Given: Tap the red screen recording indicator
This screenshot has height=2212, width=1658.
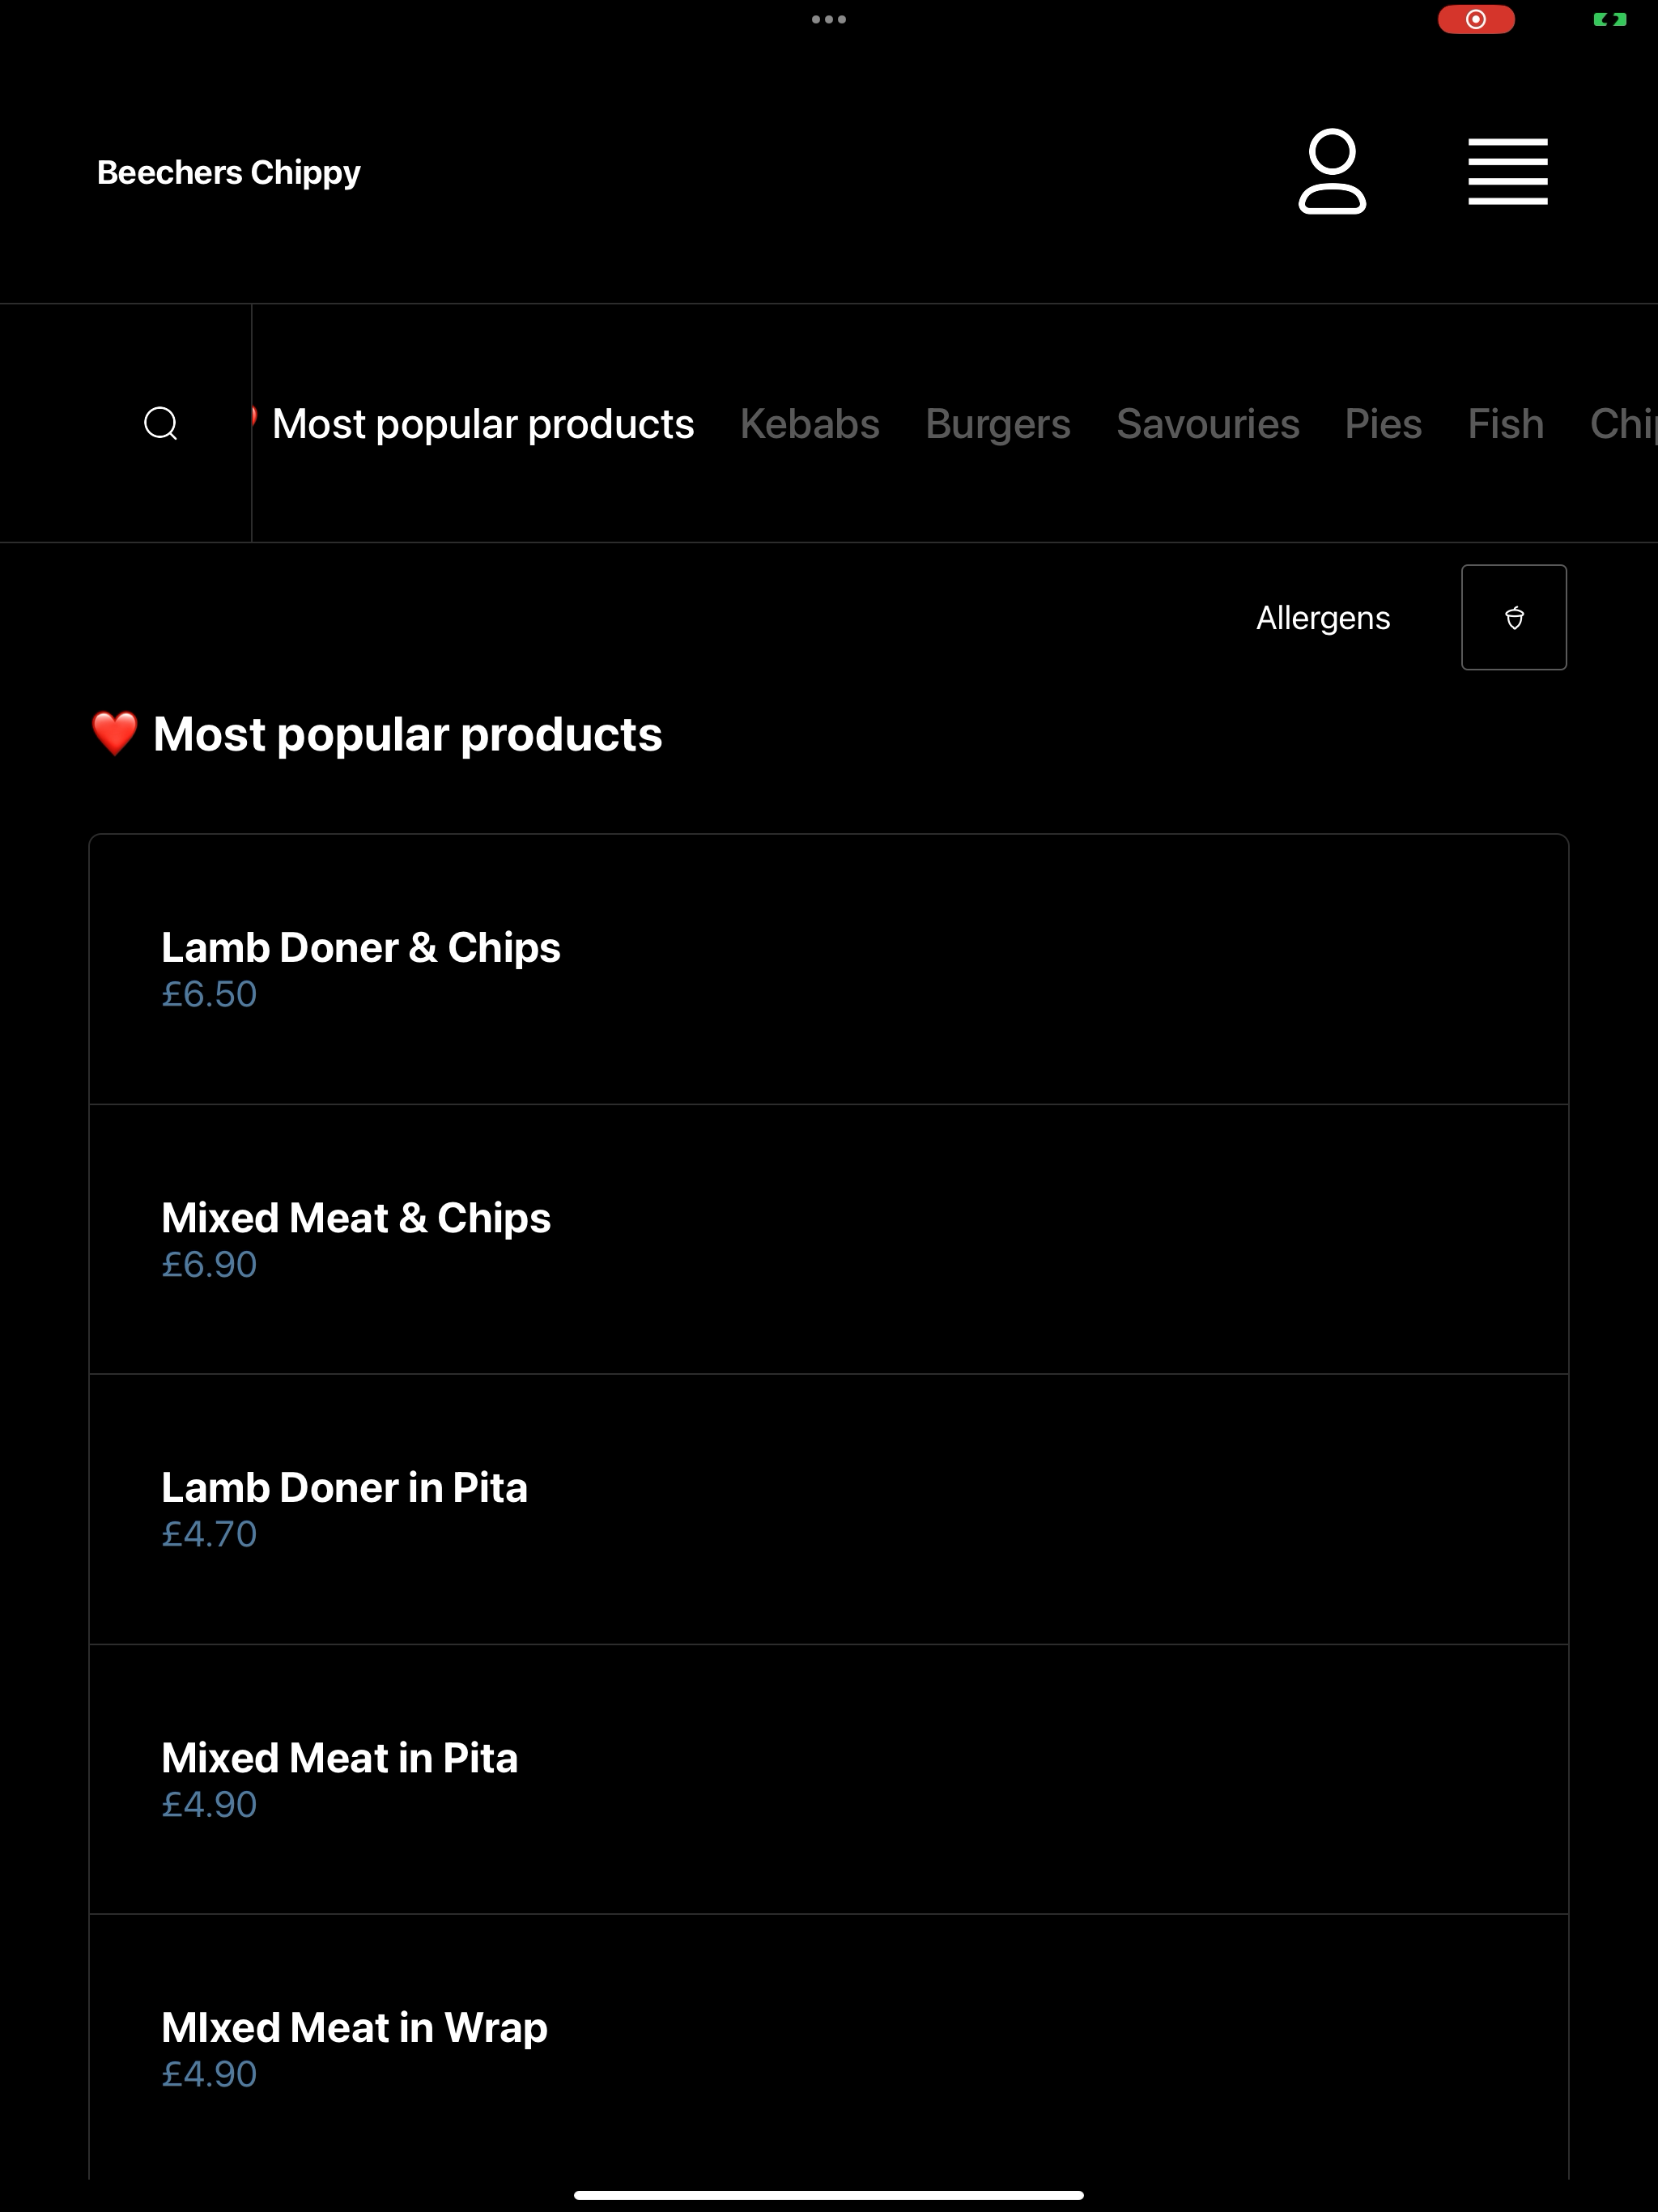Looking at the screenshot, I should pos(1476,19).
